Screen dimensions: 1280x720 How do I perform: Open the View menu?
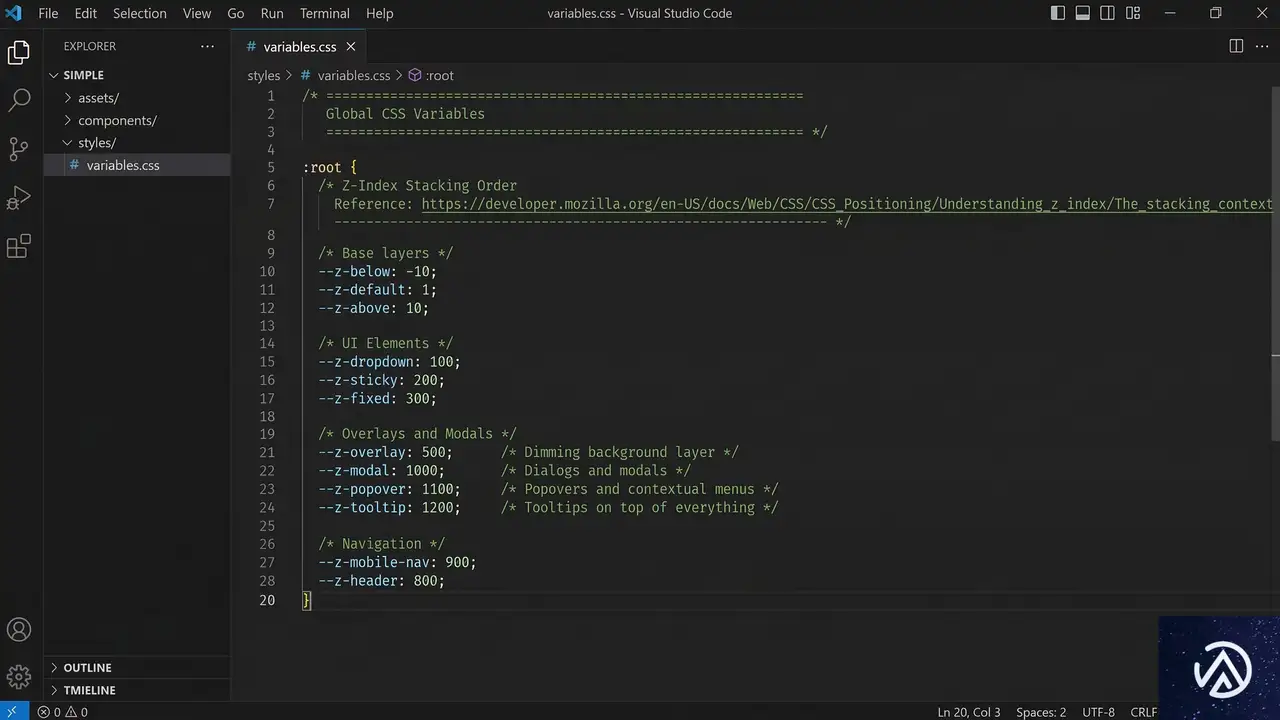click(197, 13)
